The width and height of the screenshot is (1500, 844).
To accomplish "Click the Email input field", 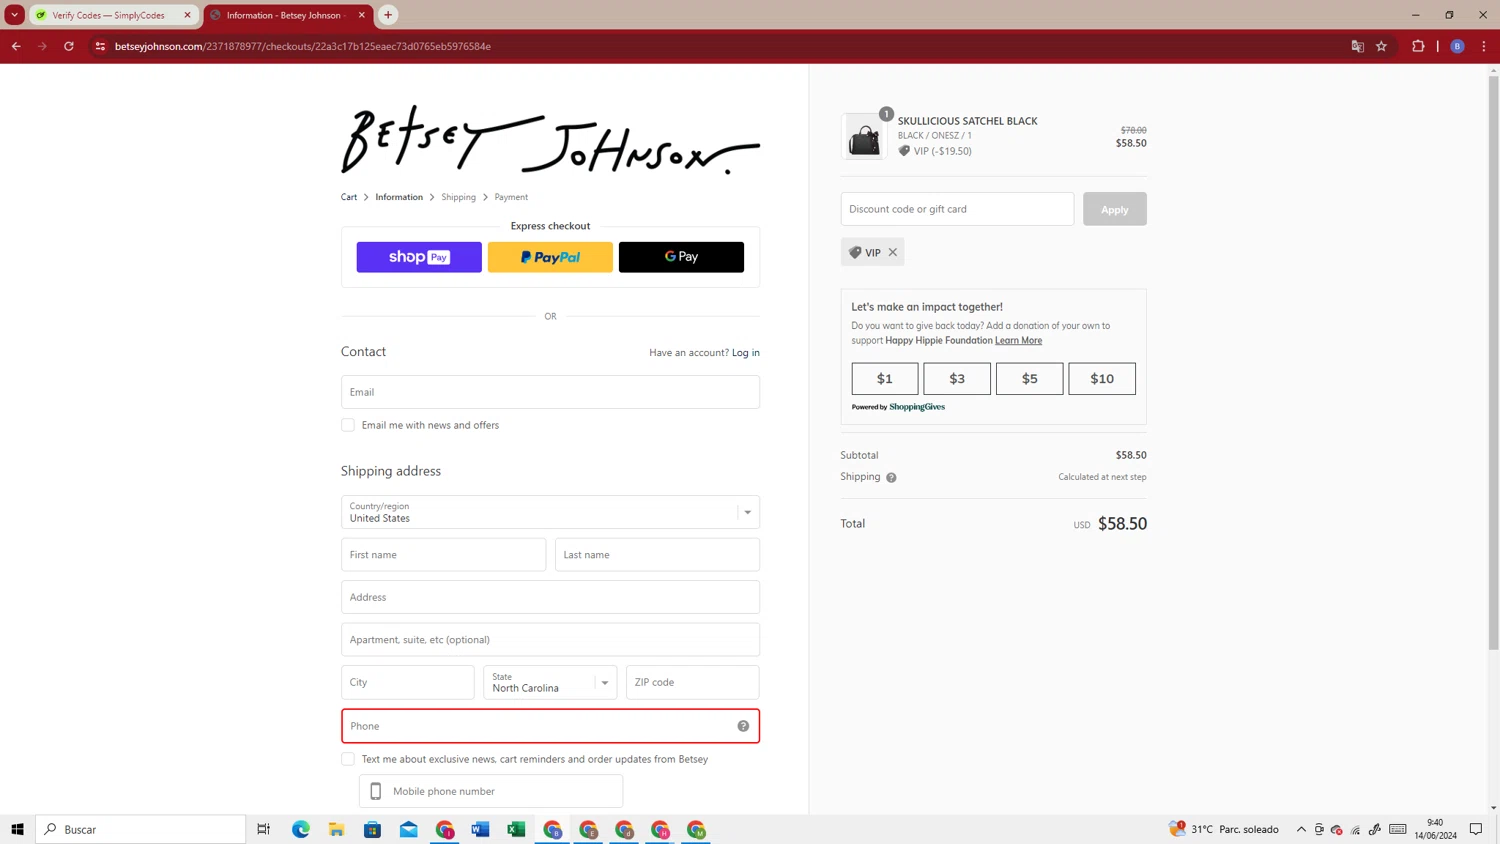I will pyautogui.click(x=550, y=392).
